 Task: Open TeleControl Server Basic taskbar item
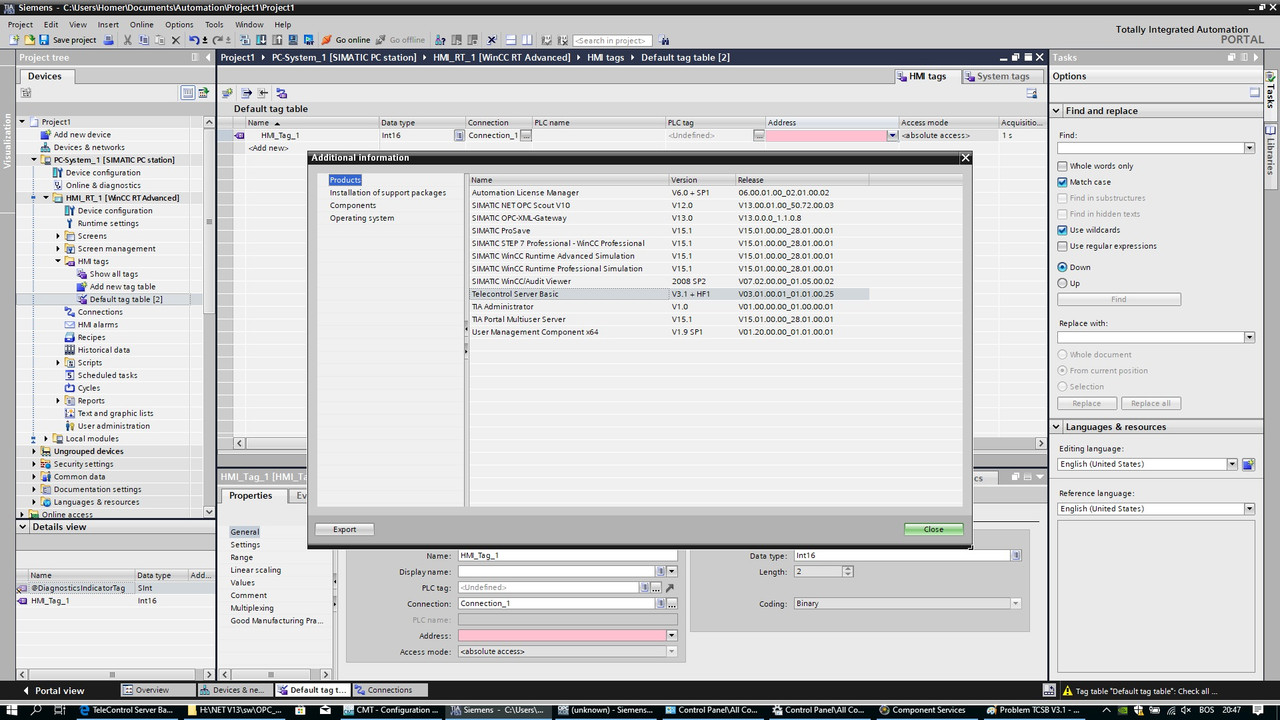(126, 710)
